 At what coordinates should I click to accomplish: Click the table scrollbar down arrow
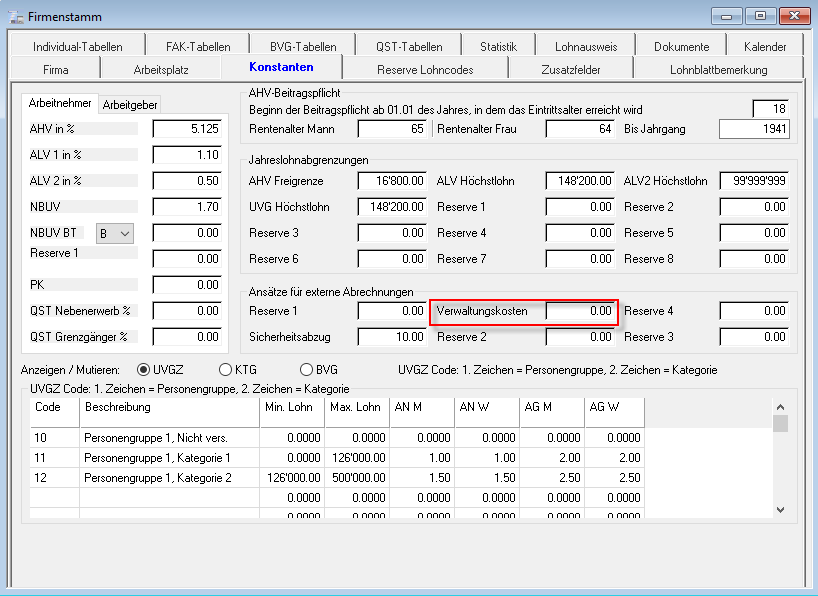pyautogui.click(x=780, y=510)
